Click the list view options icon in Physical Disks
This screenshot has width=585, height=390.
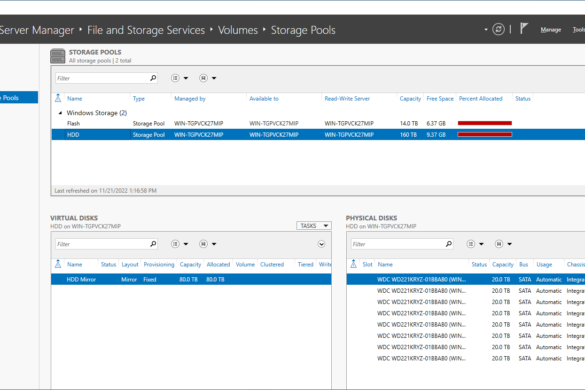[471, 244]
